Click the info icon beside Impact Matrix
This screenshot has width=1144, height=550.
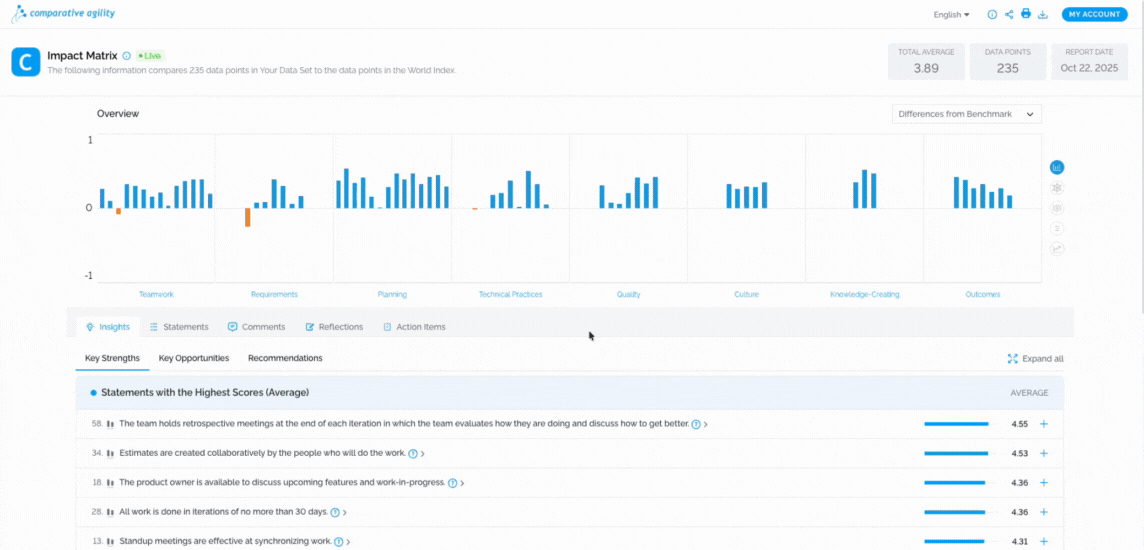tap(126, 55)
